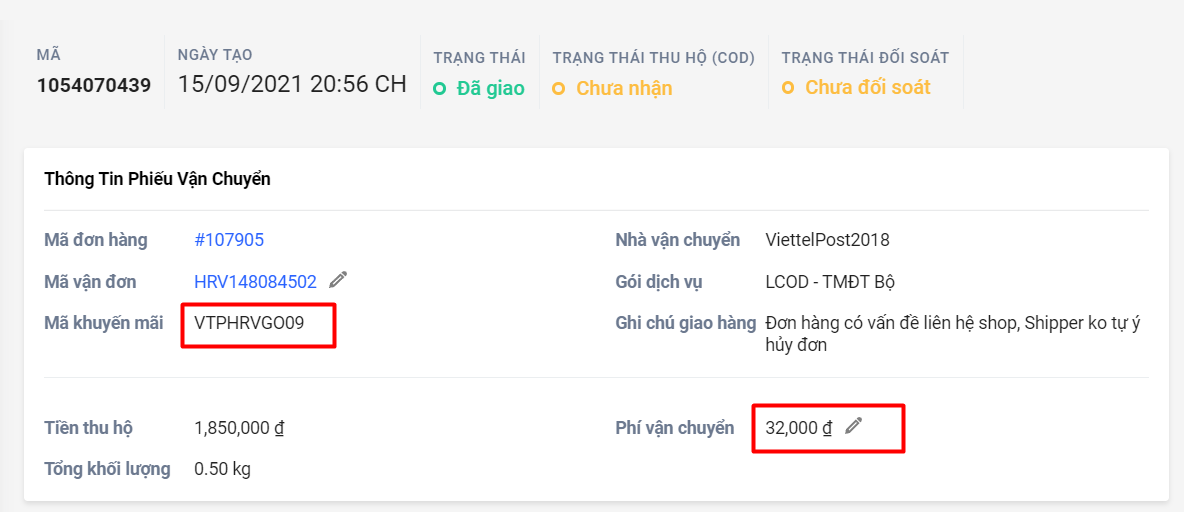Click carrier name ViettelPost2018
Image resolution: width=1184 pixels, height=512 pixels.
[827, 240]
